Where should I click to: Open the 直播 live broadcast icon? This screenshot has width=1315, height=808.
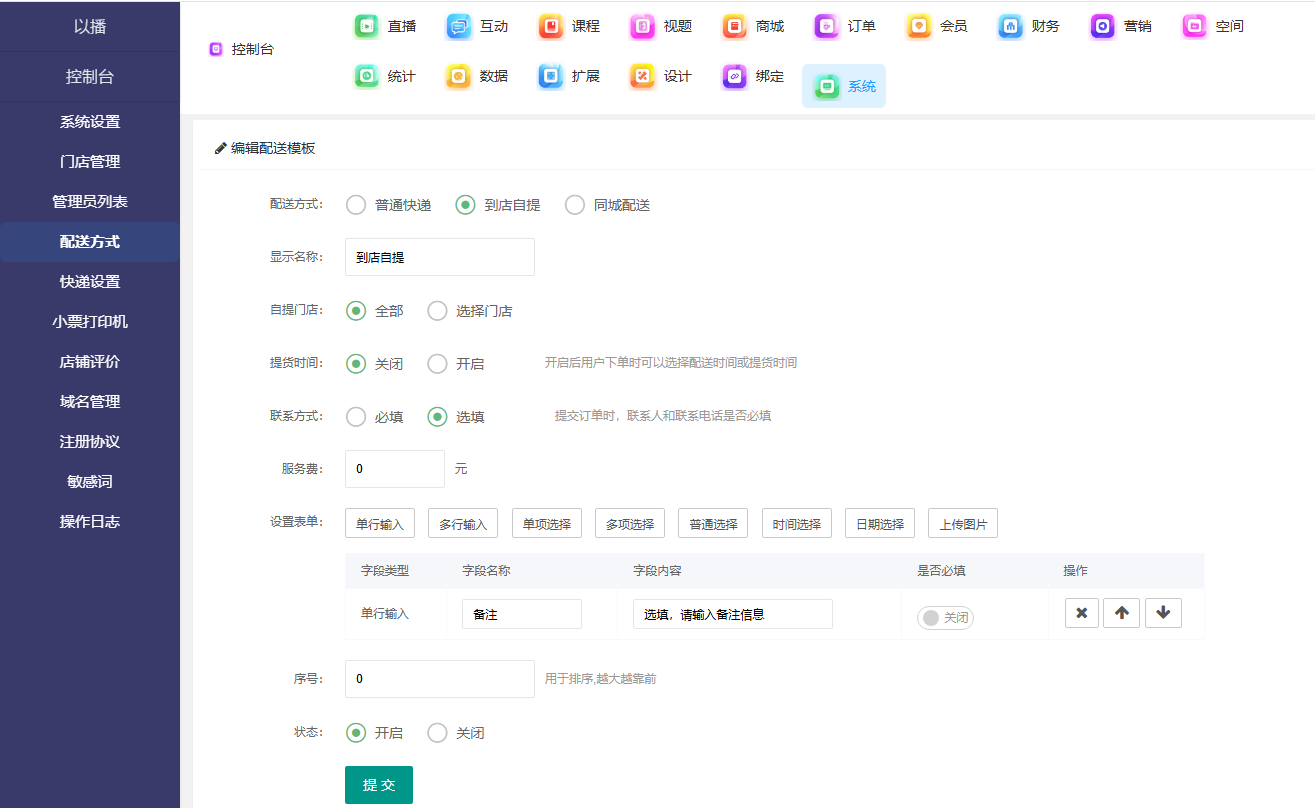(x=367, y=26)
